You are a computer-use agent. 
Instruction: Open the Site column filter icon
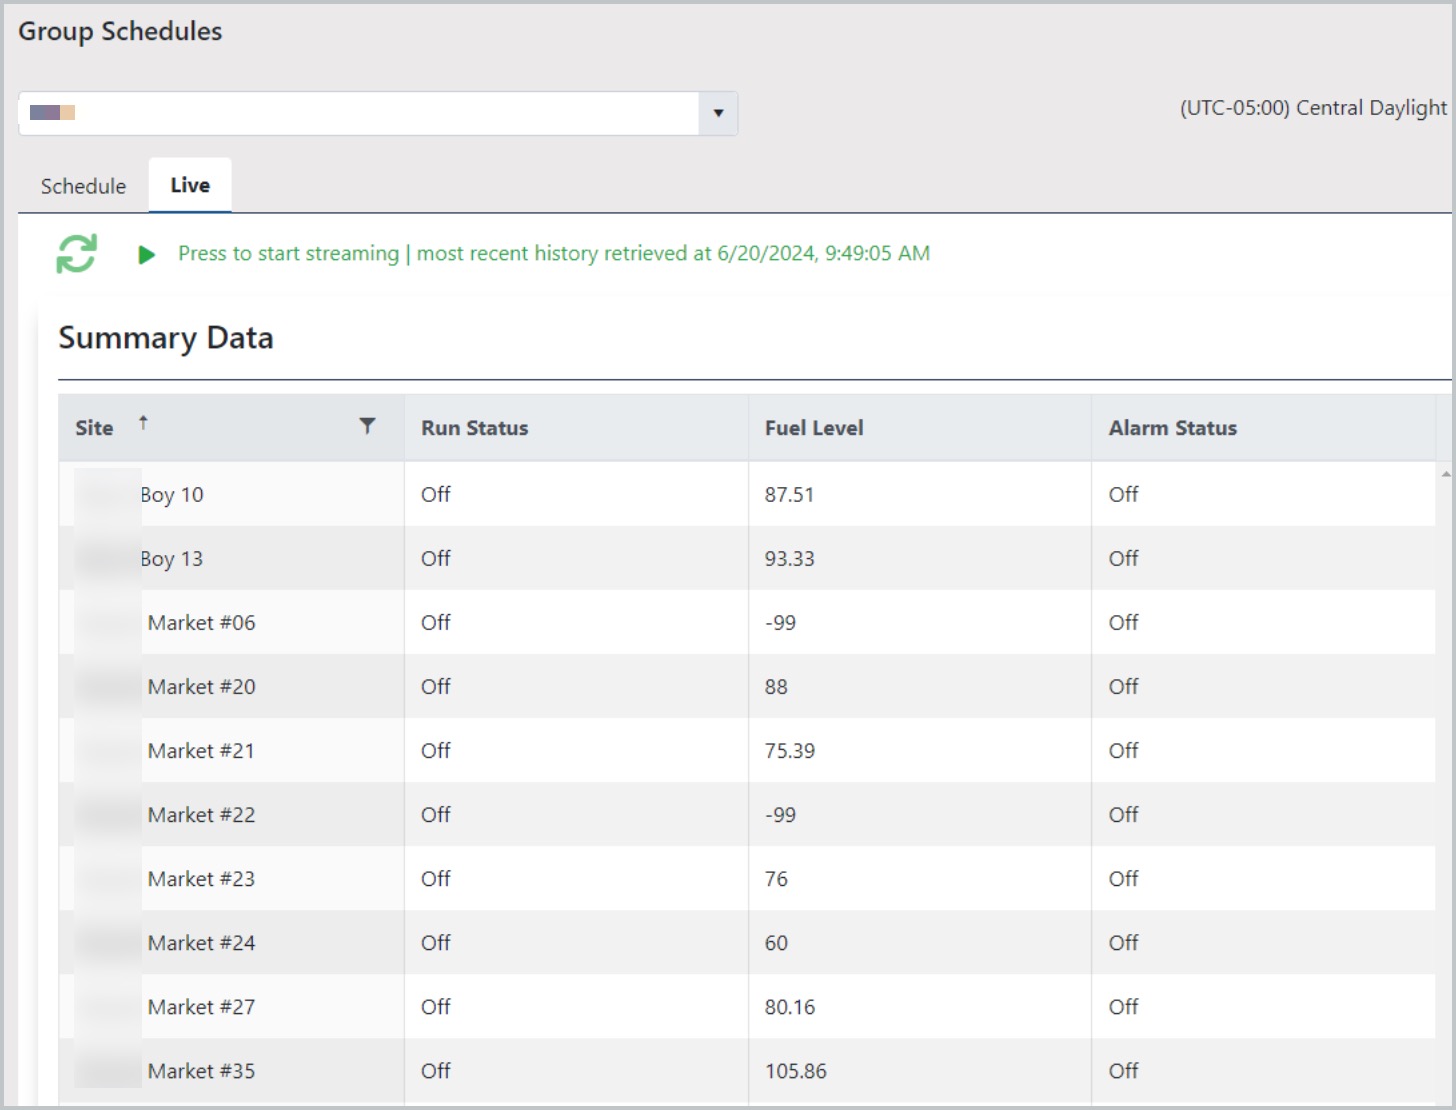coord(367,426)
